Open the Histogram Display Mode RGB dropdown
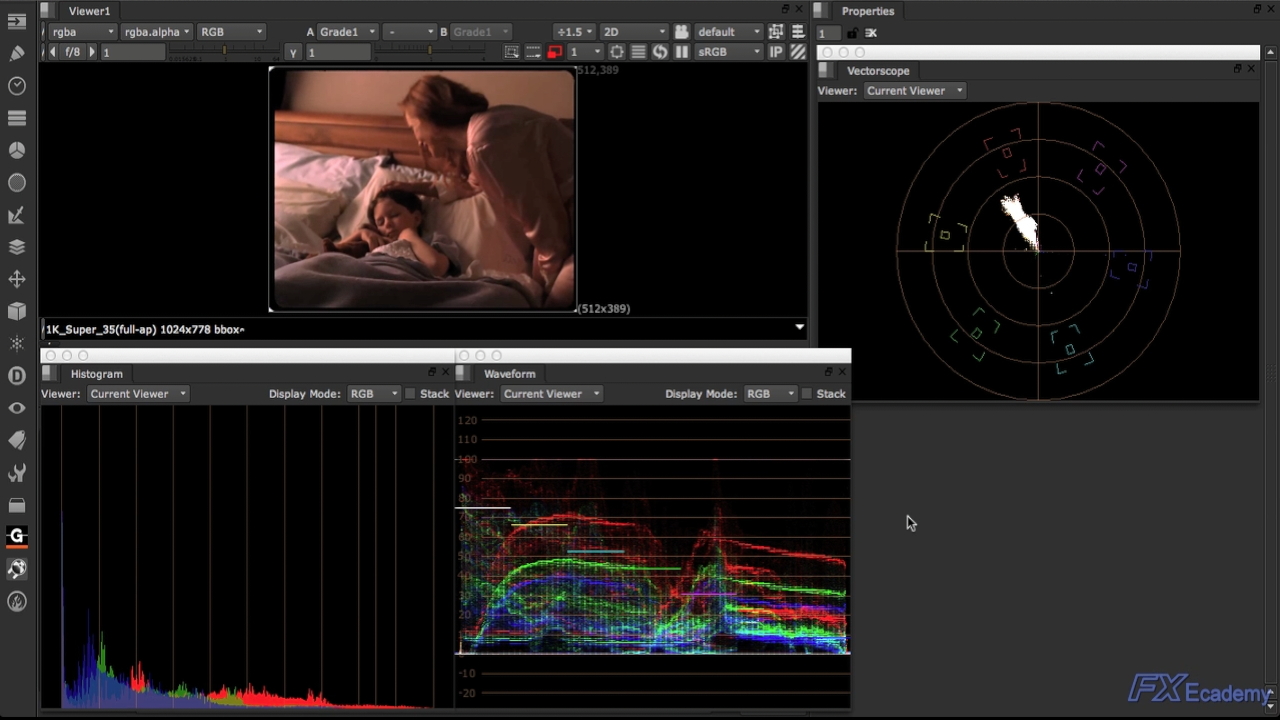1280x720 pixels. (x=373, y=394)
